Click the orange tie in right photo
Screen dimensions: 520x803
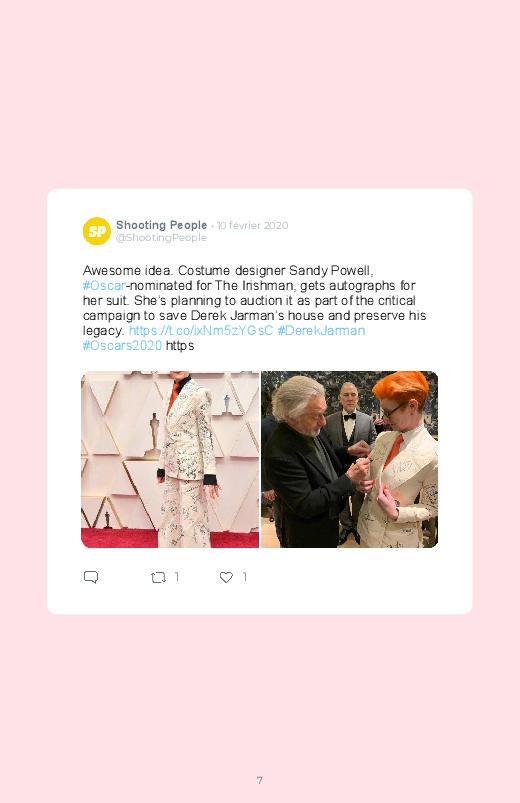tap(393, 451)
